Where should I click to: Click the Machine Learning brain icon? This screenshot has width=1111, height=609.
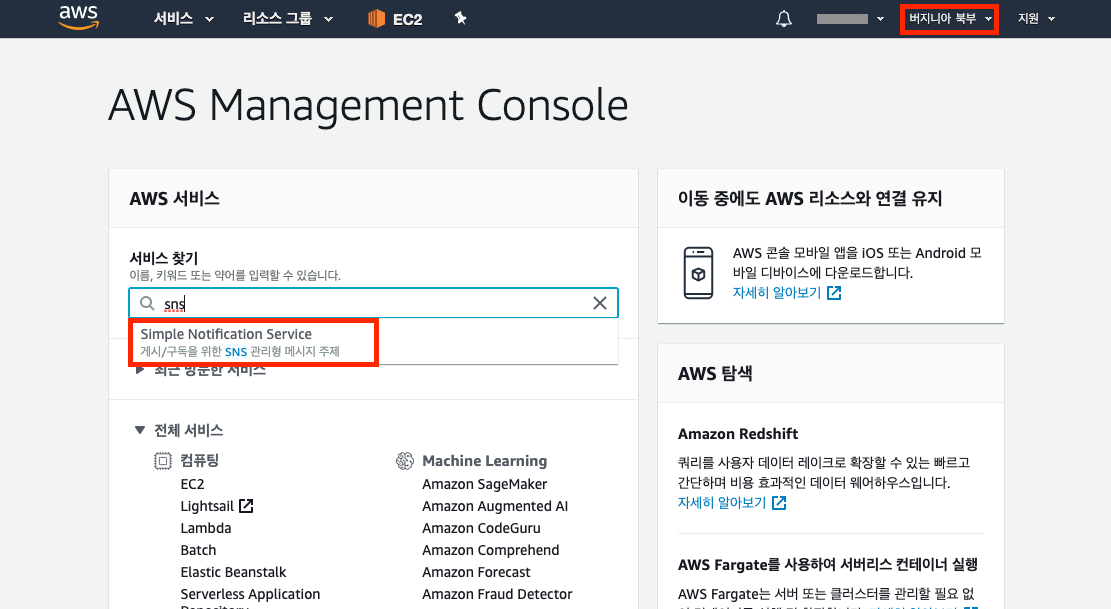point(405,462)
